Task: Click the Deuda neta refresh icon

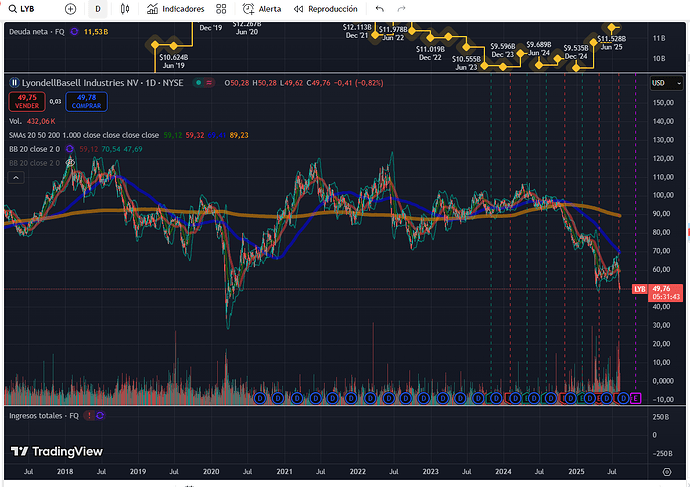Action: coord(74,32)
